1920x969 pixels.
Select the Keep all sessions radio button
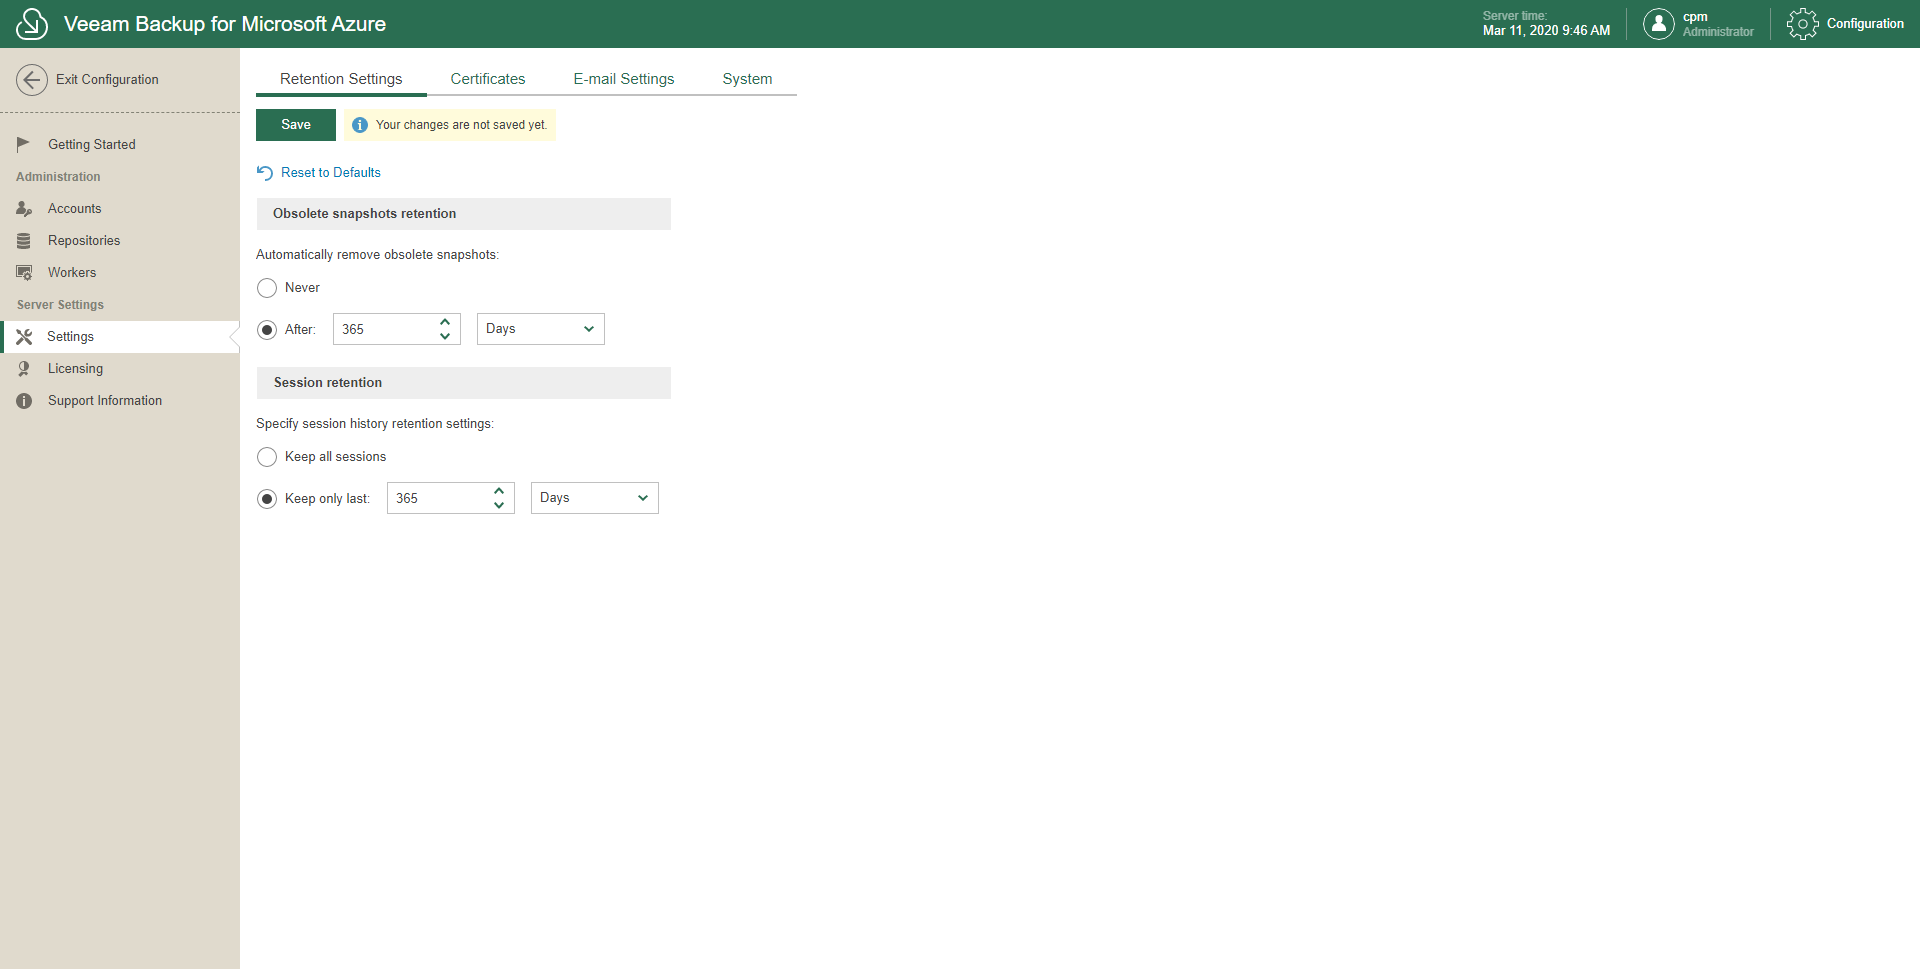(267, 457)
